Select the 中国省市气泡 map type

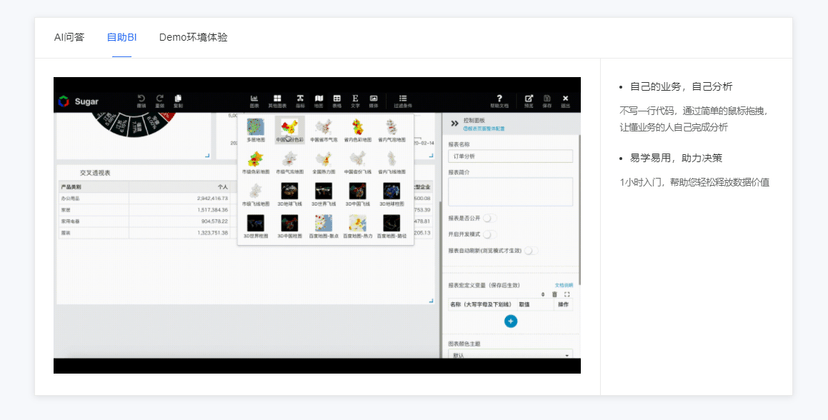click(x=323, y=130)
